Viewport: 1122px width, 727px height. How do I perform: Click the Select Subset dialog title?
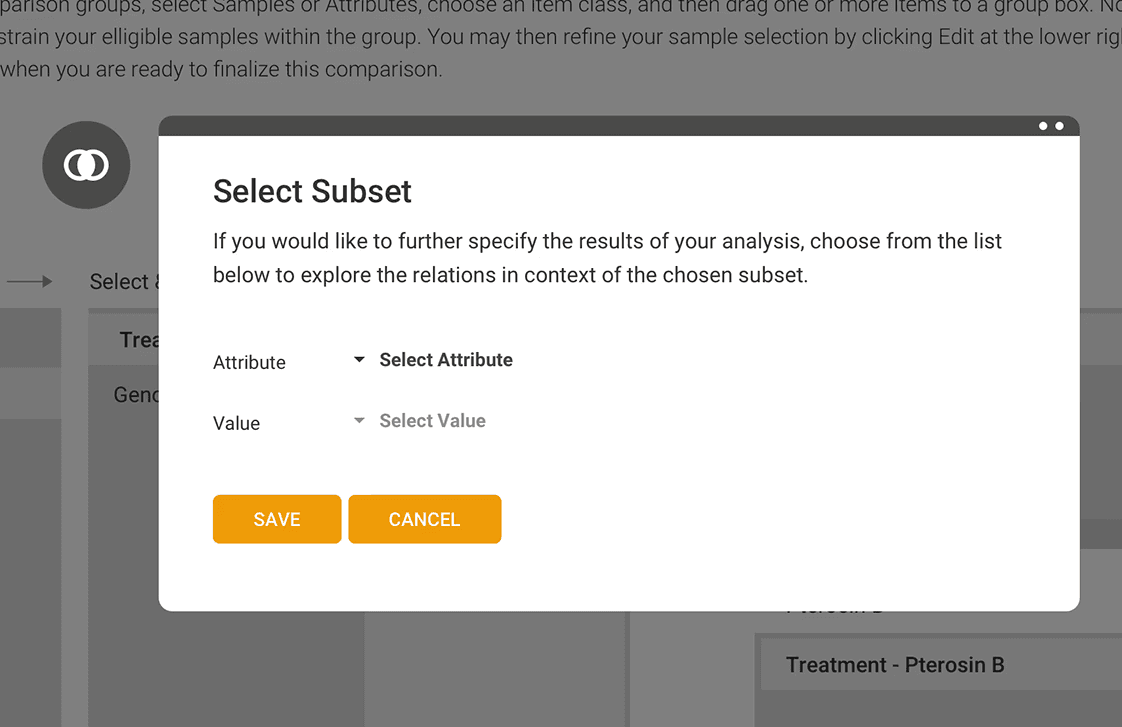point(312,191)
